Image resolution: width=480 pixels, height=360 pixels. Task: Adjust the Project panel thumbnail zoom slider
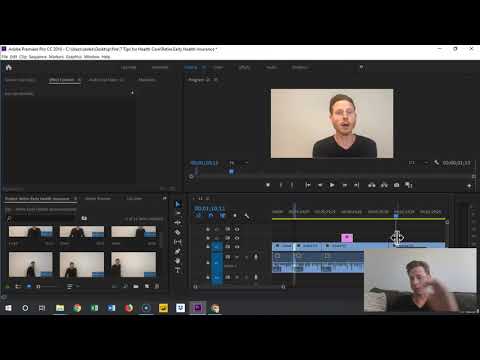click(x=47, y=286)
